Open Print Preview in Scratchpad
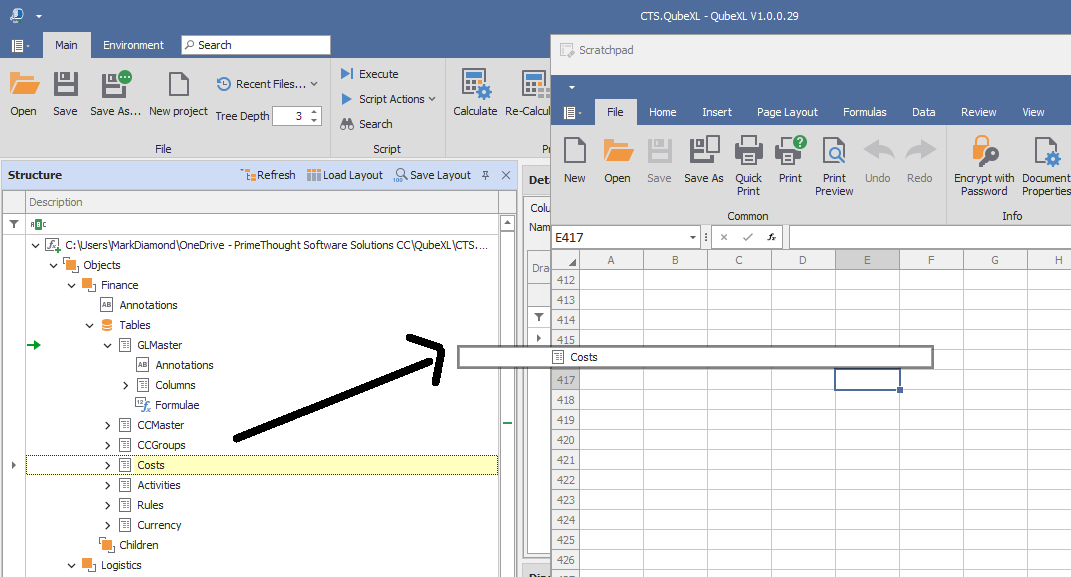 834,163
